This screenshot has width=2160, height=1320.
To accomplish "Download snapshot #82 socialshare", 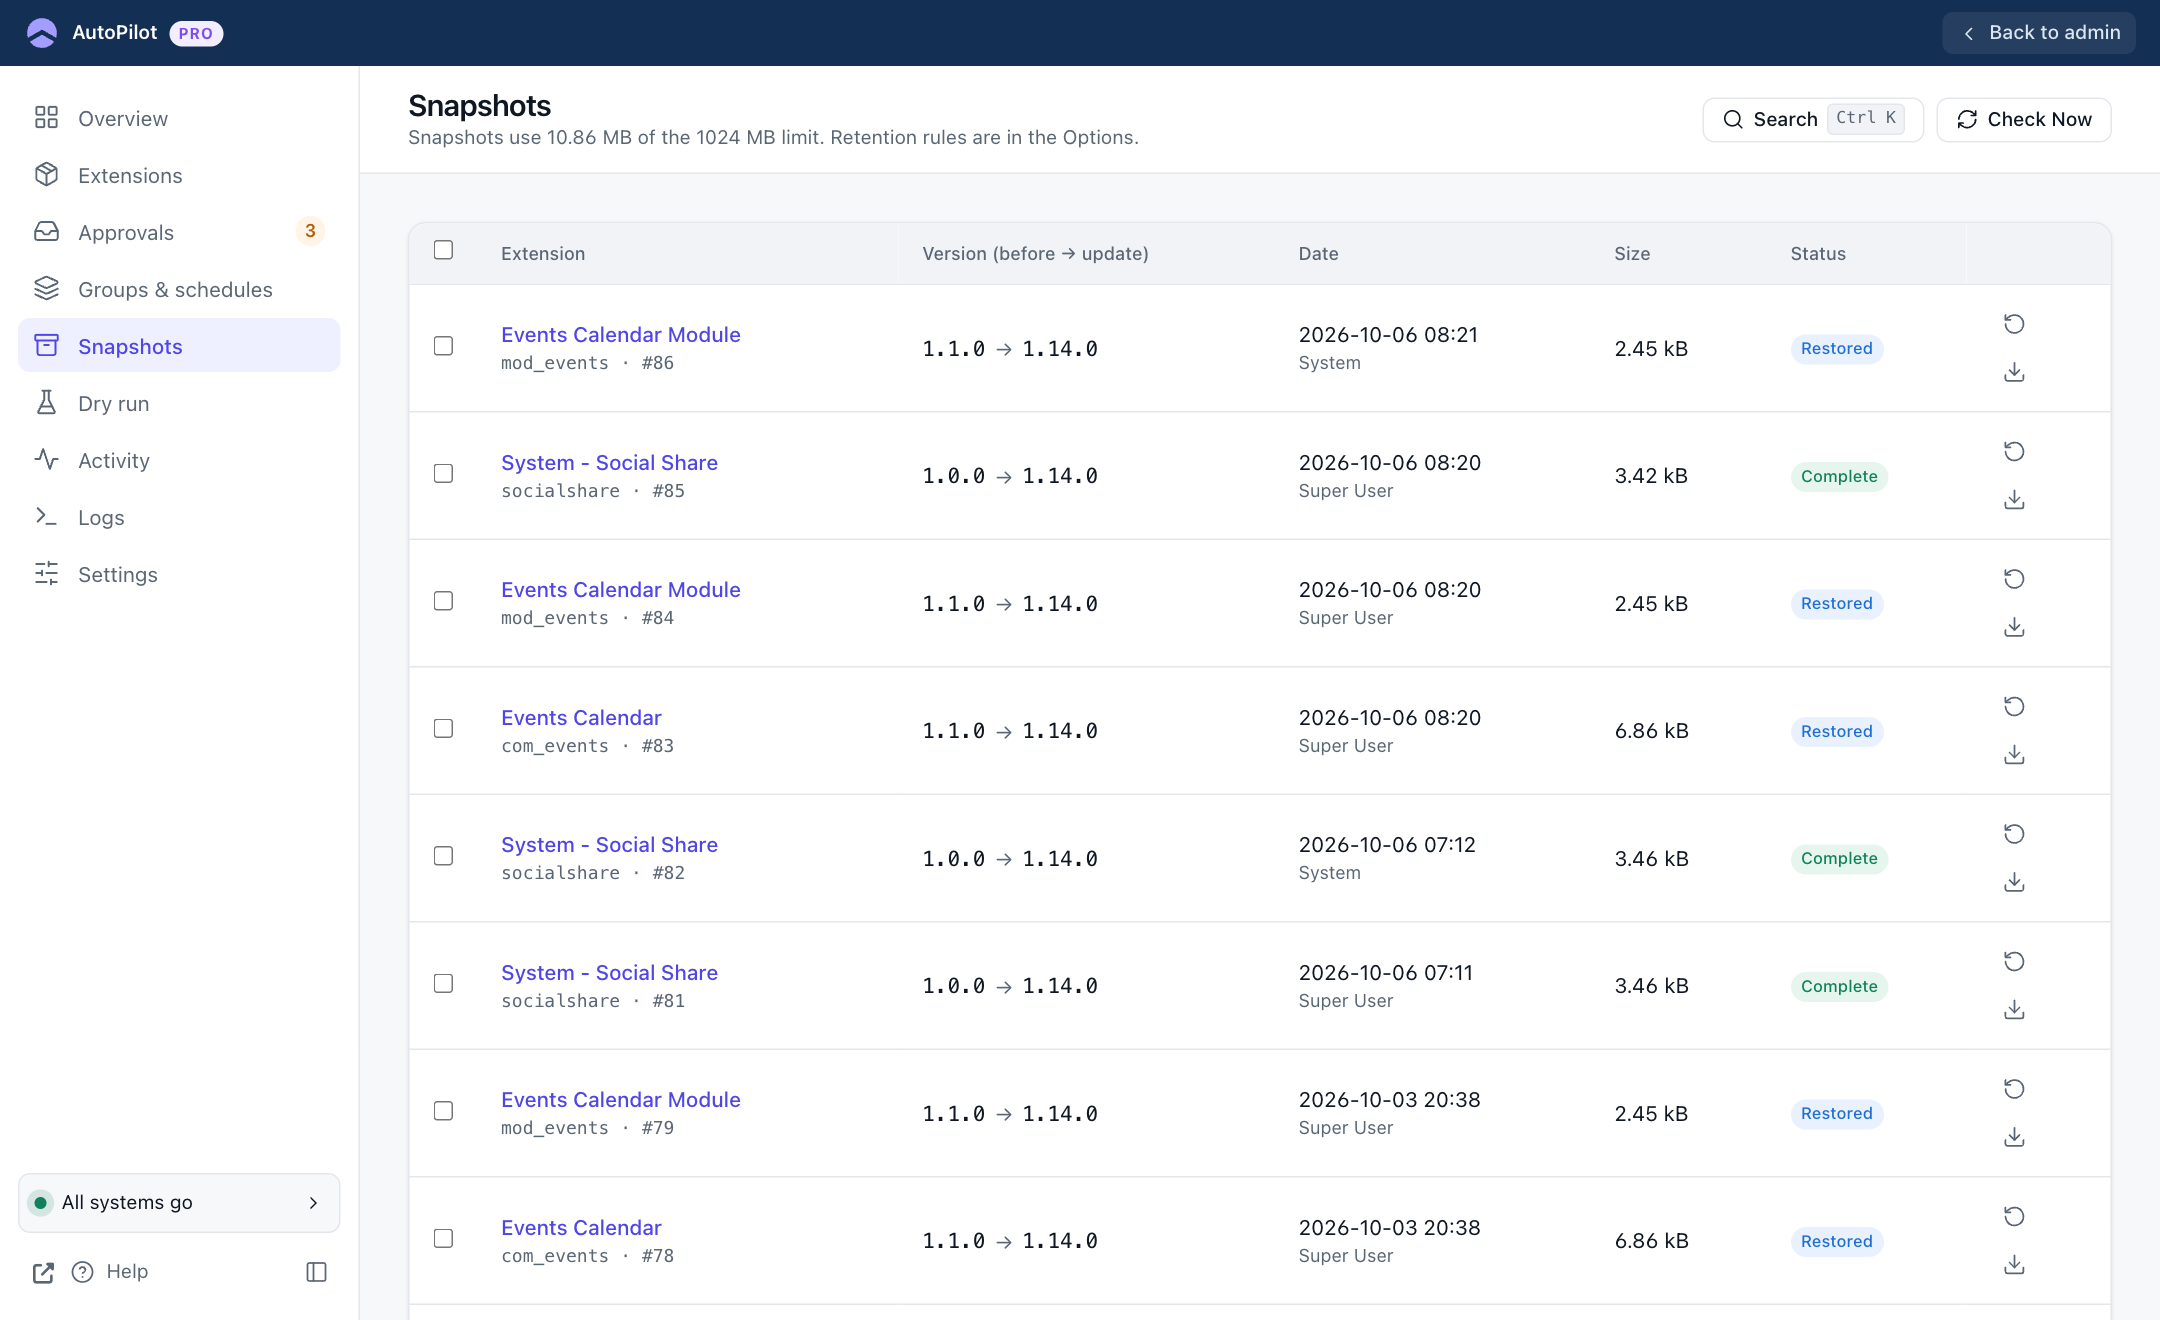I will click(x=2014, y=882).
